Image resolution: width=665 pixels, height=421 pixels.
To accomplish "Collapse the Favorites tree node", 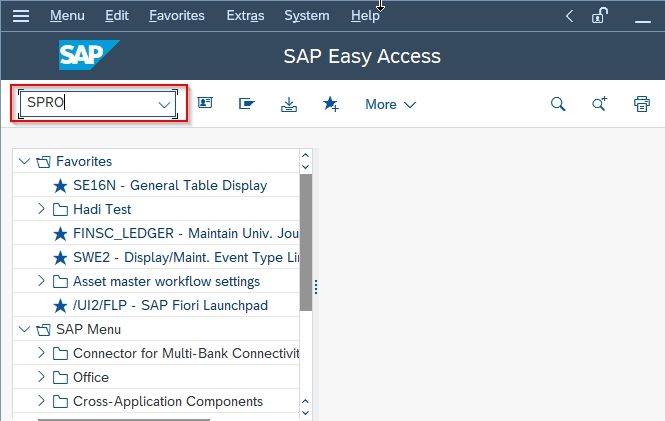I will pyautogui.click(x=24, y=161).
